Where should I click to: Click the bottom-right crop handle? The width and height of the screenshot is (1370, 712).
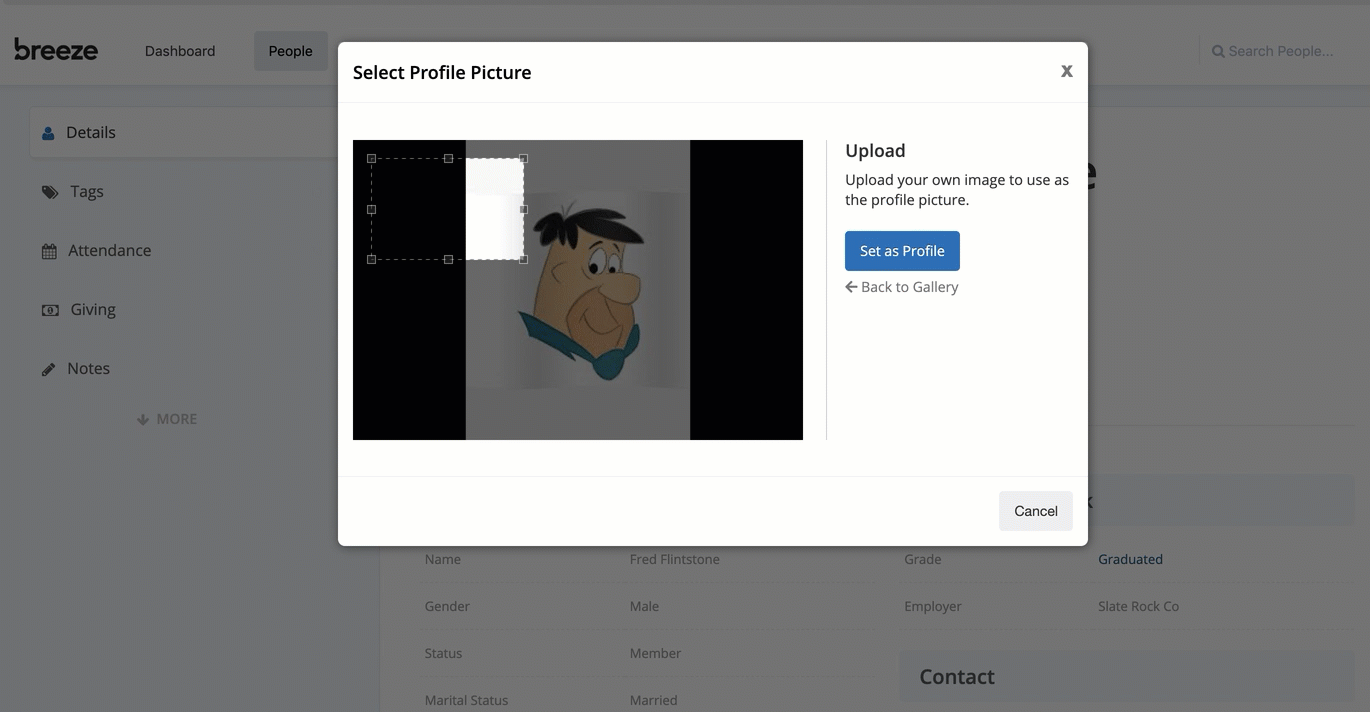[x=524, y=259]
